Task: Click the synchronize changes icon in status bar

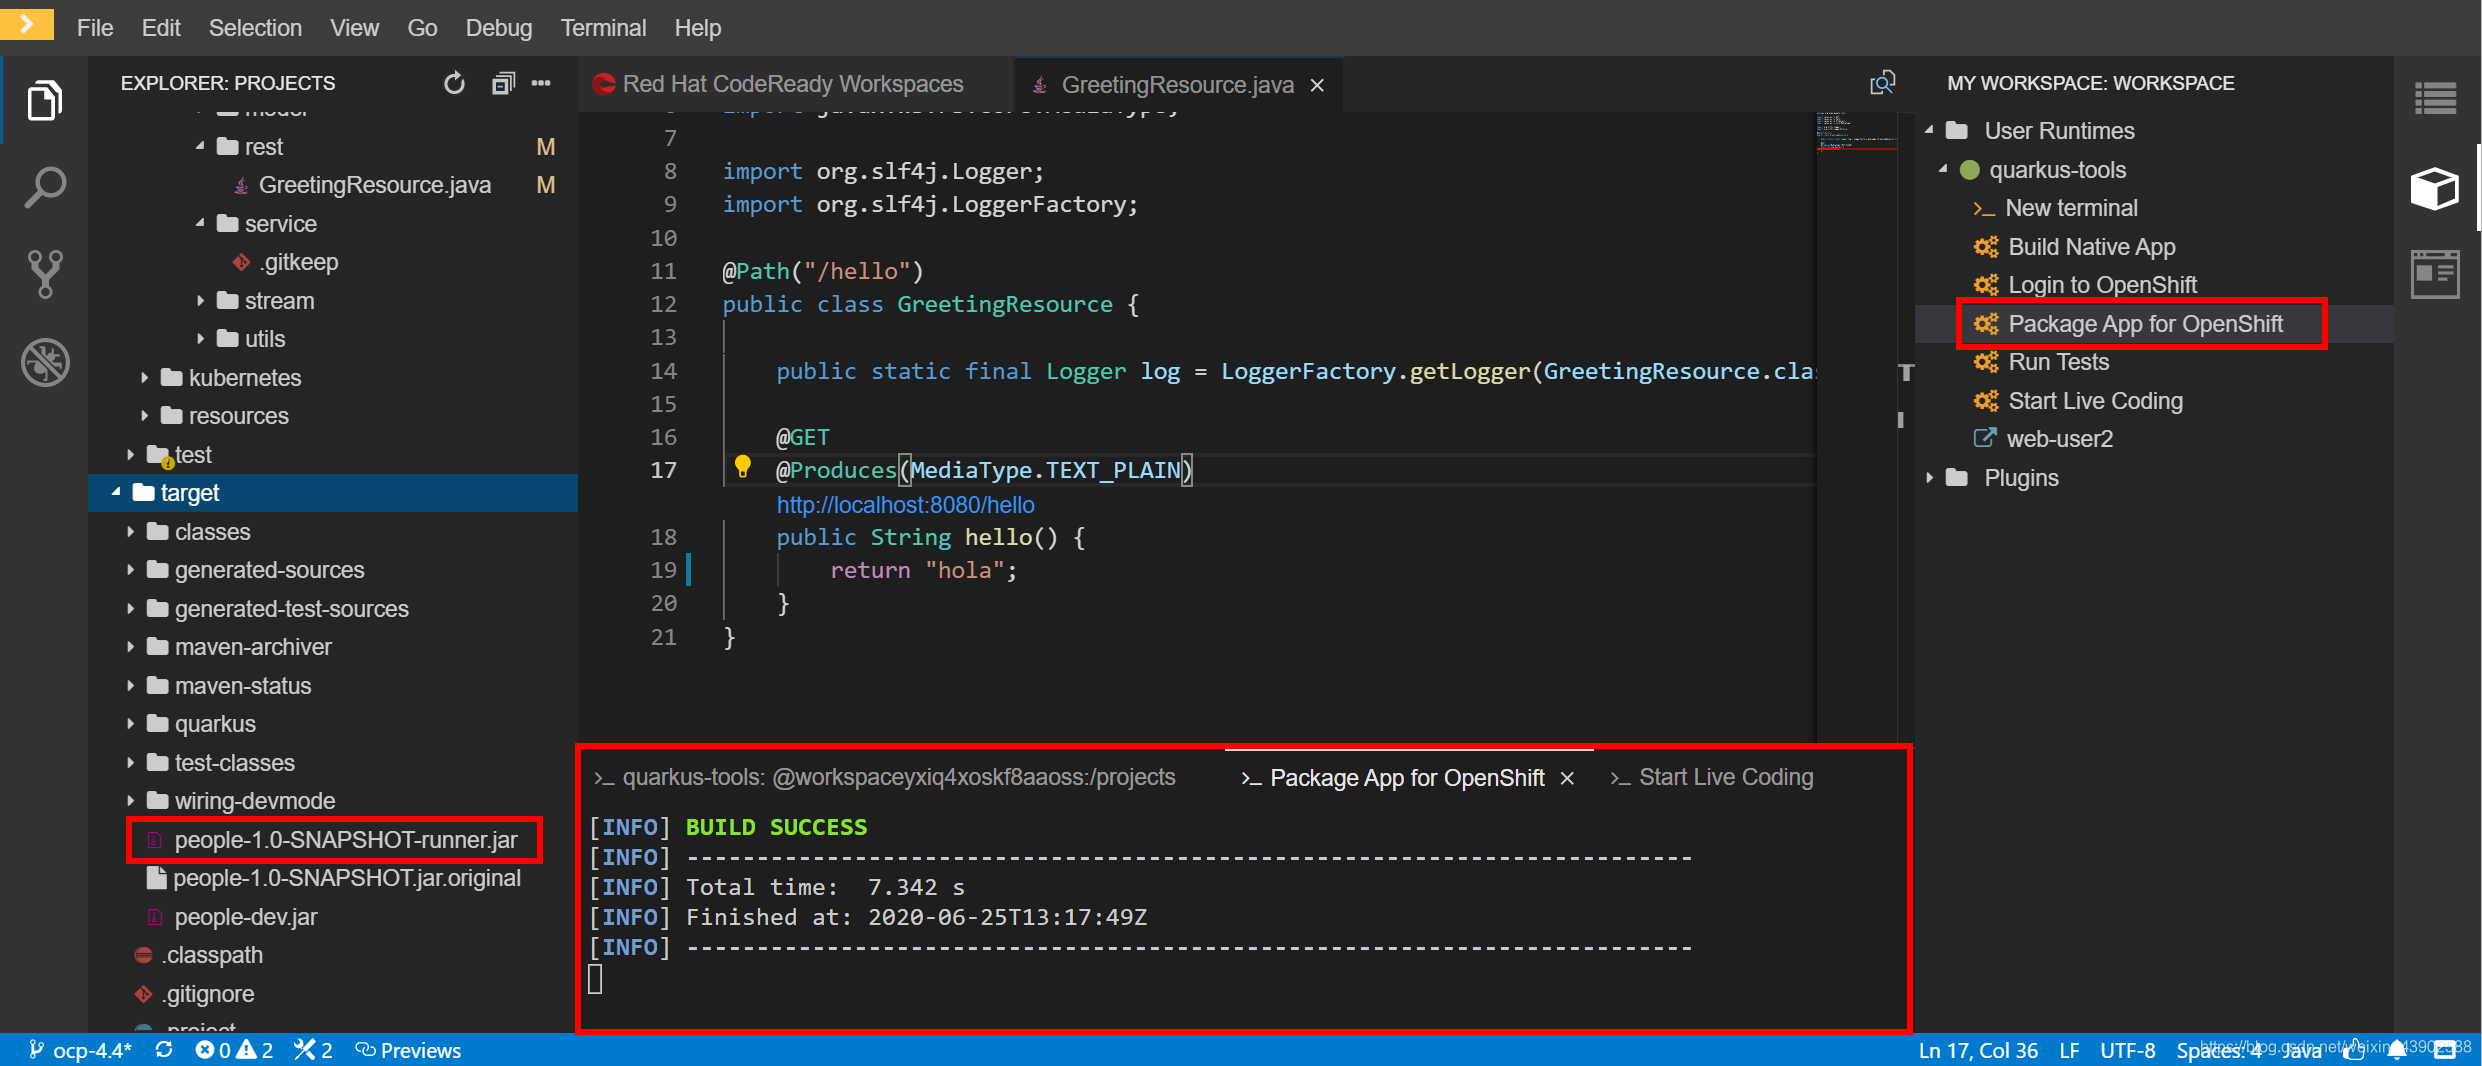Action: pos(164,1050)
